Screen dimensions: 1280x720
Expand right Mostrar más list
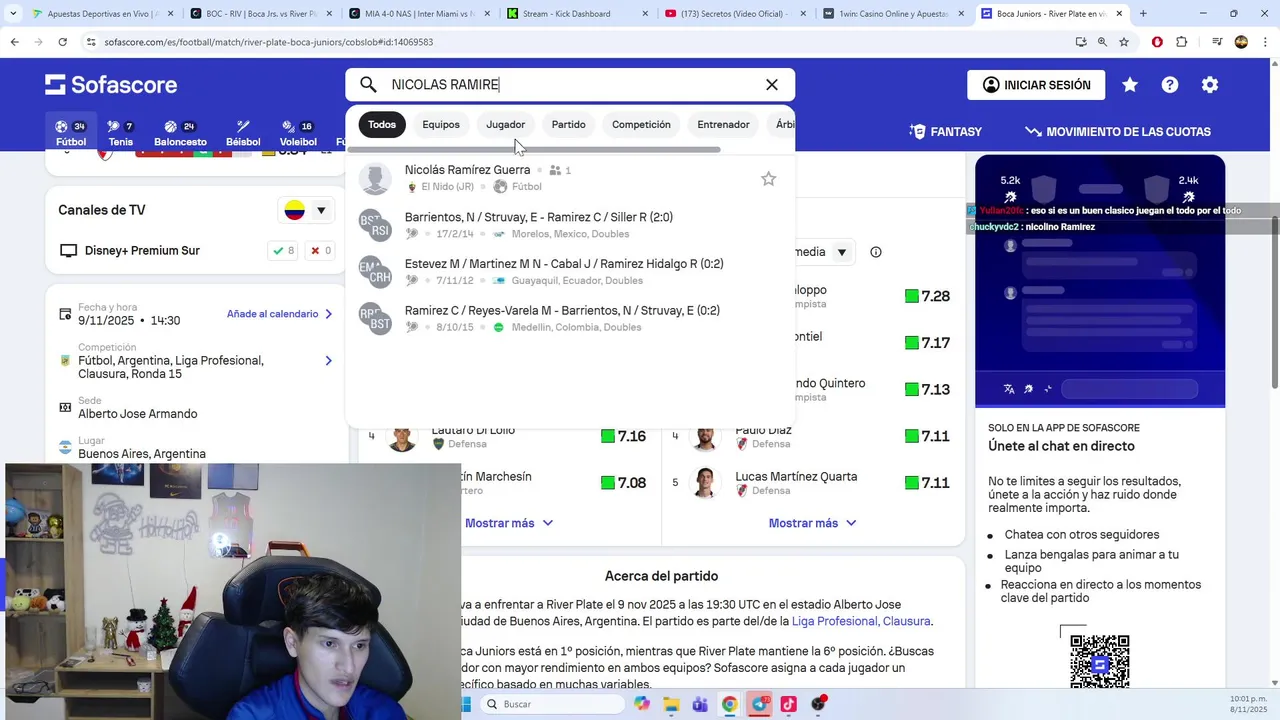coord(812,523)
